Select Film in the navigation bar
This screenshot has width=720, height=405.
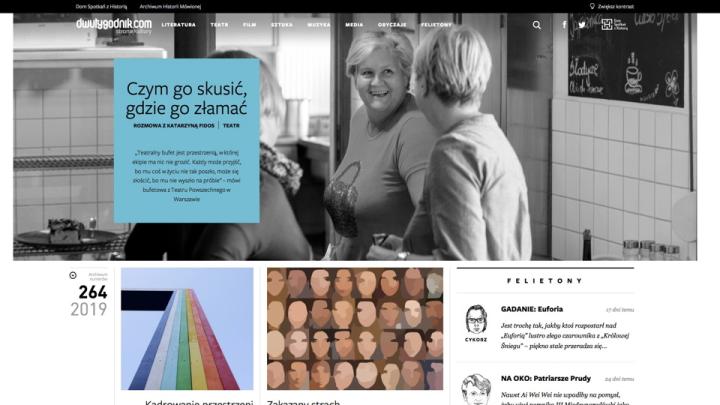[250, 24]
